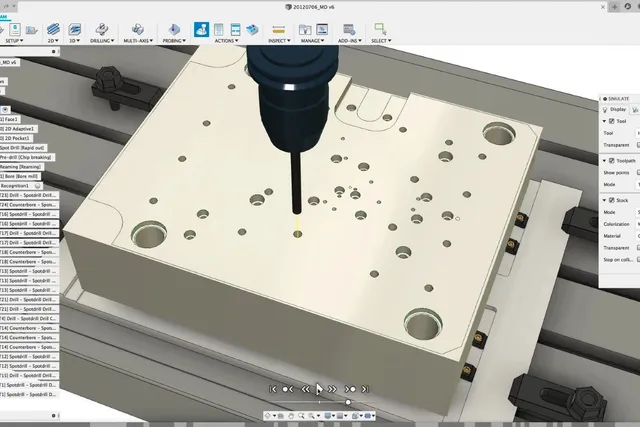The height and width of the screenshot is (427, 640).
Task: Select Pre-drill [Chip breaking] operation
Action: [27, 157]
